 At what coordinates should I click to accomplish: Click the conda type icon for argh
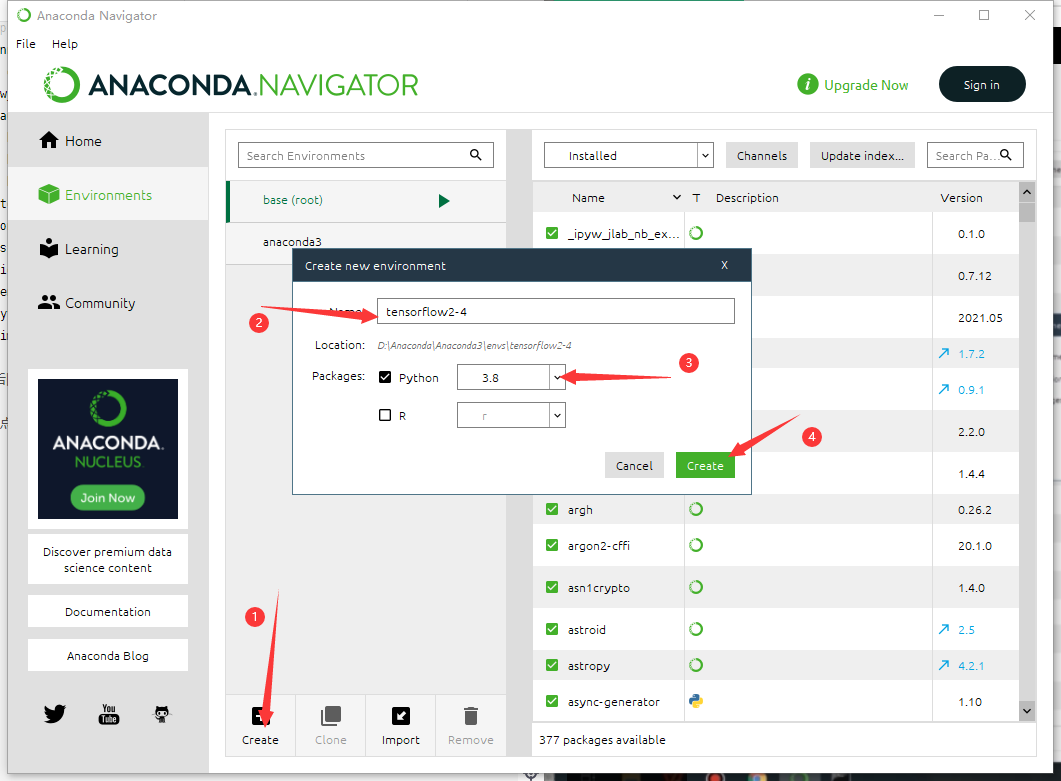coord(696,509)
